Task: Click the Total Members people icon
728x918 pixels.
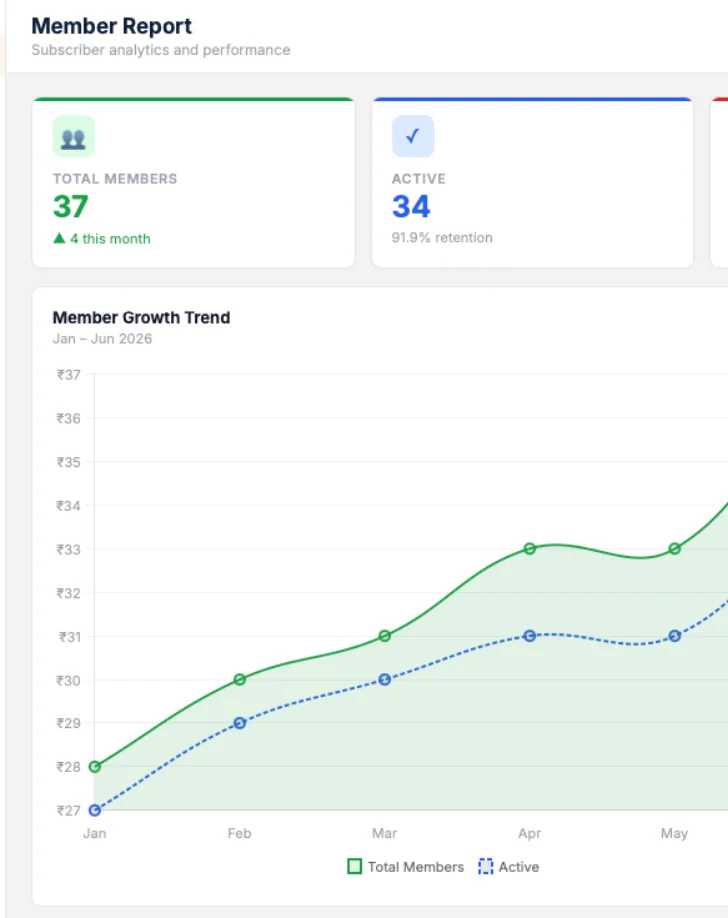Action: [x=73, y=136]
